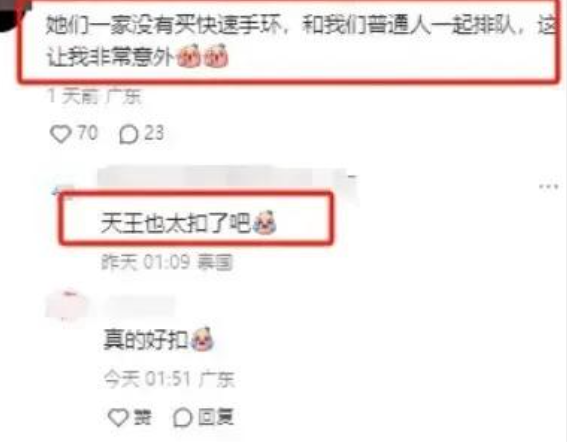Click the emoji after 真的好扣
Screen dimensions: 568x442
coord(202,339)
